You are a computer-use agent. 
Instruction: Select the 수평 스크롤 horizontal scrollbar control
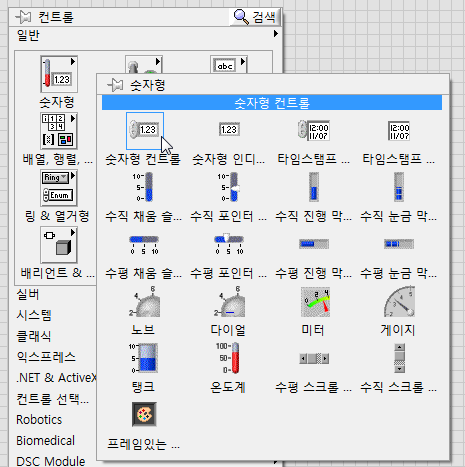tap(314, 359)
